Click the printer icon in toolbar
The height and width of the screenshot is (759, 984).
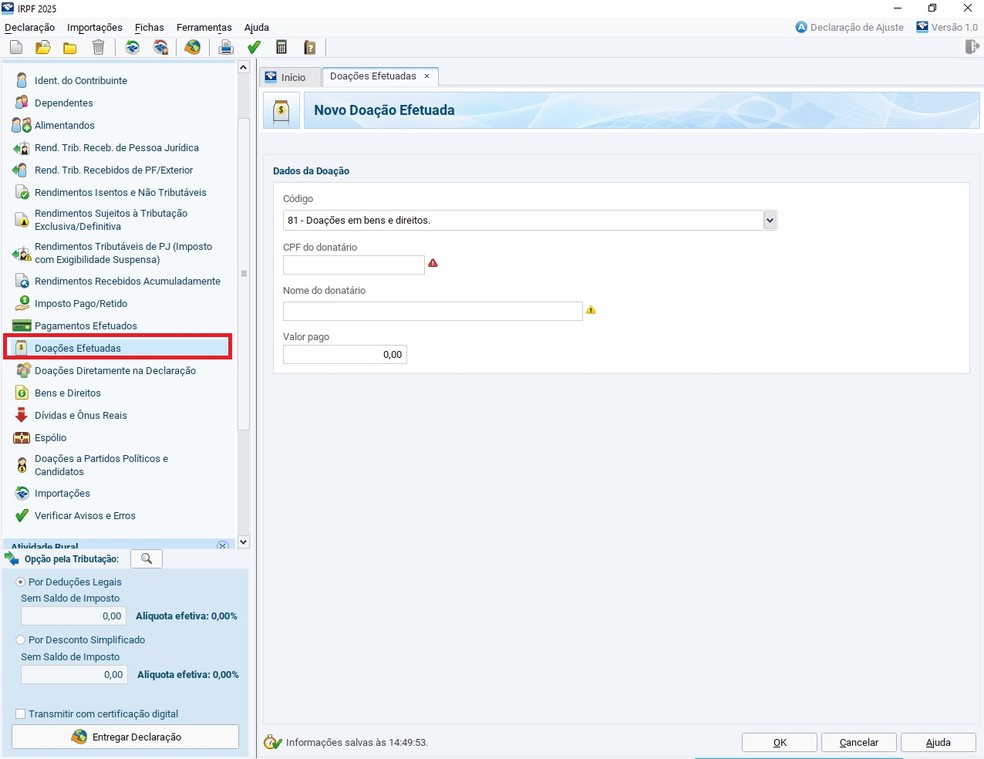coord(226,47)
